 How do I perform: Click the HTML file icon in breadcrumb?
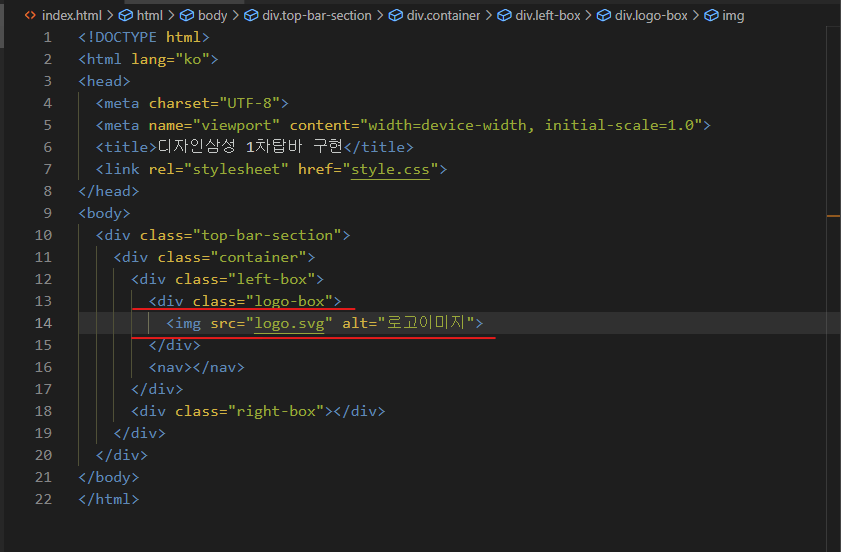click(30, 16)
